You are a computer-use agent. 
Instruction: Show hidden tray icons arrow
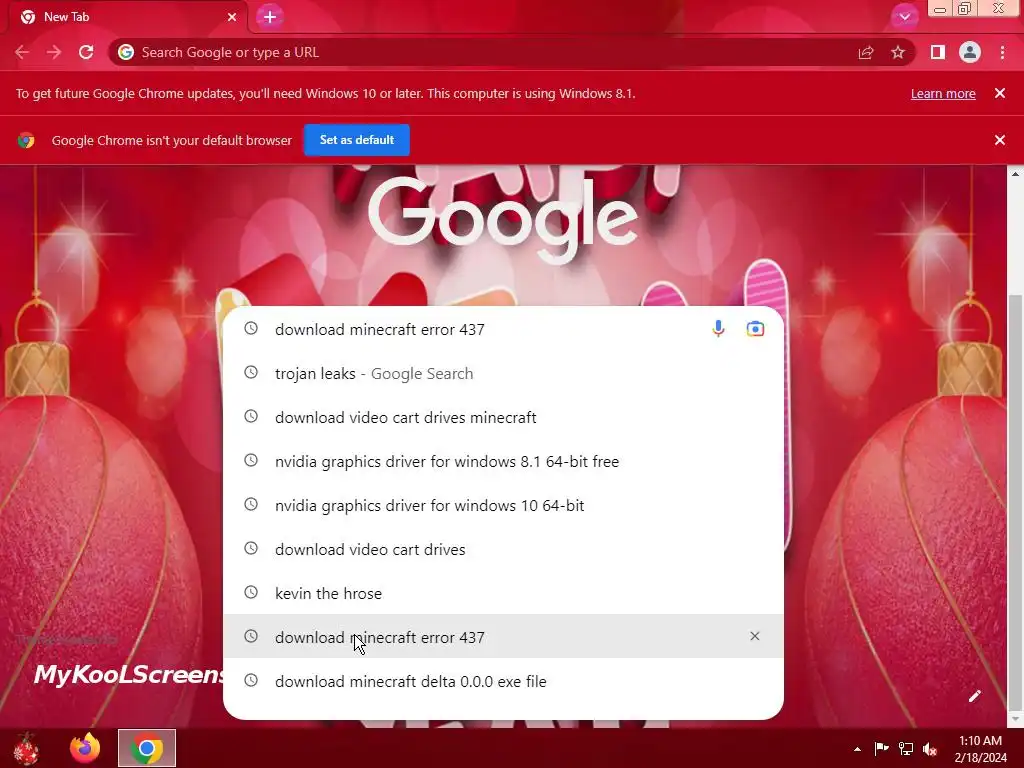(x=857, y=749)
